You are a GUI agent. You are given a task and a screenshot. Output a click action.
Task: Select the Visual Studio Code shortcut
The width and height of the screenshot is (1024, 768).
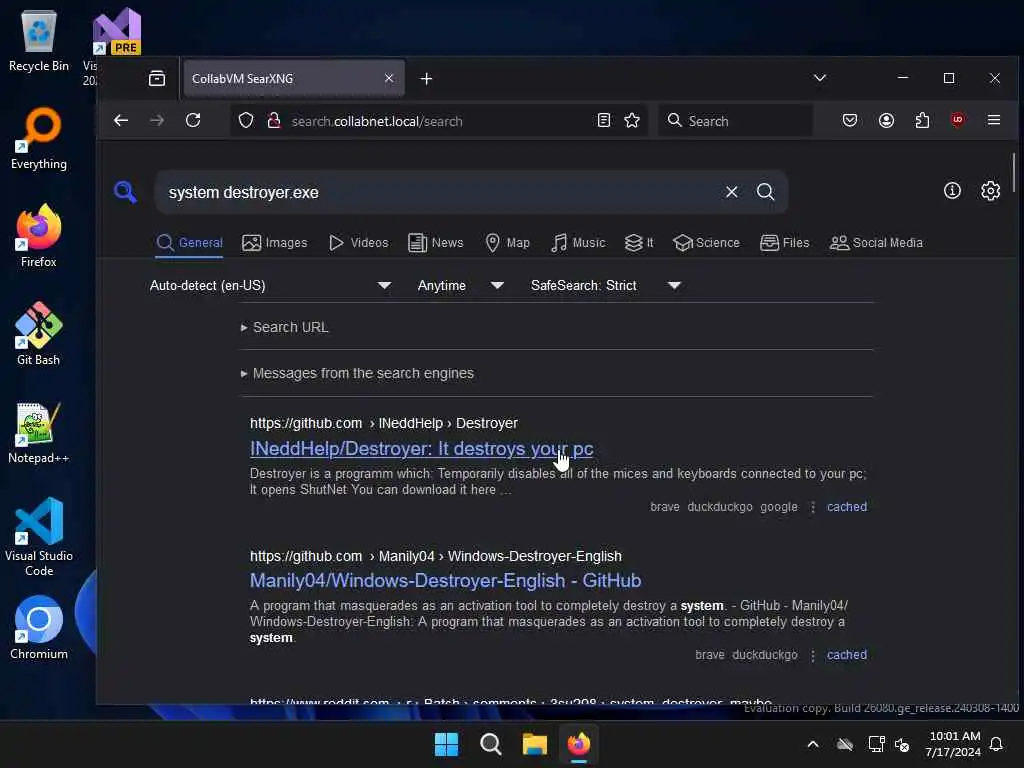click(x=39, y=537)
